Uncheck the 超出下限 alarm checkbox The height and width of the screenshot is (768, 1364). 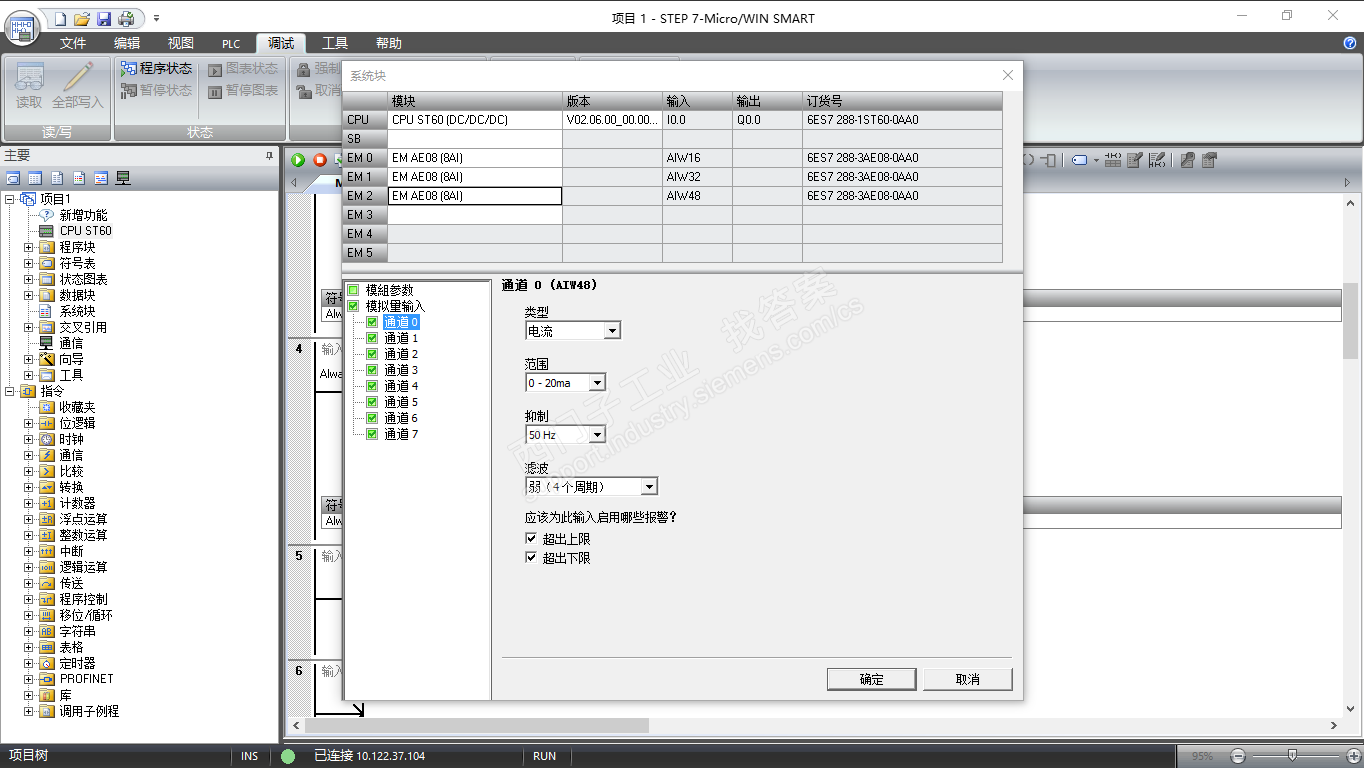click(532, 558)
